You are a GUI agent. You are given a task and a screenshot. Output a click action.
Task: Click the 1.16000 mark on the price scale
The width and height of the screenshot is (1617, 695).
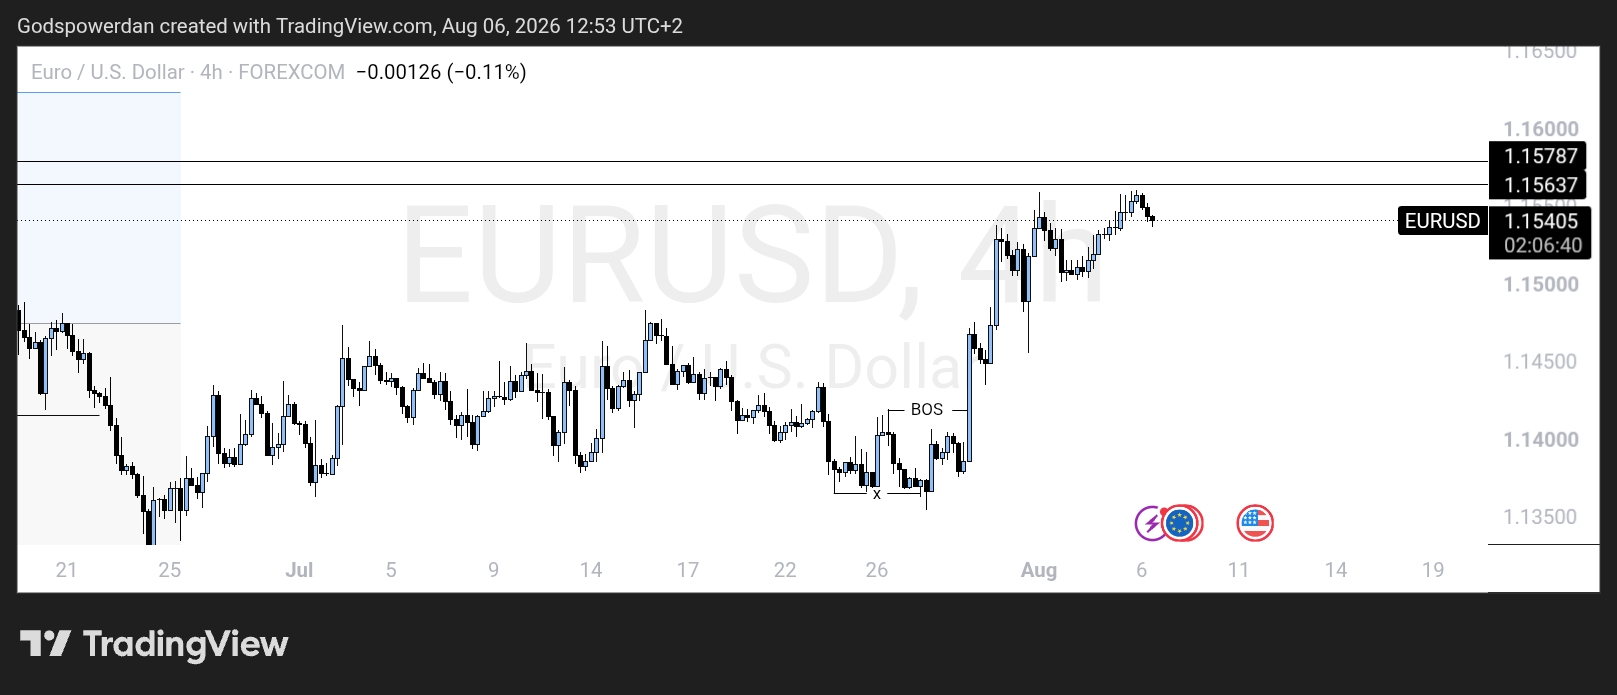1540,129
